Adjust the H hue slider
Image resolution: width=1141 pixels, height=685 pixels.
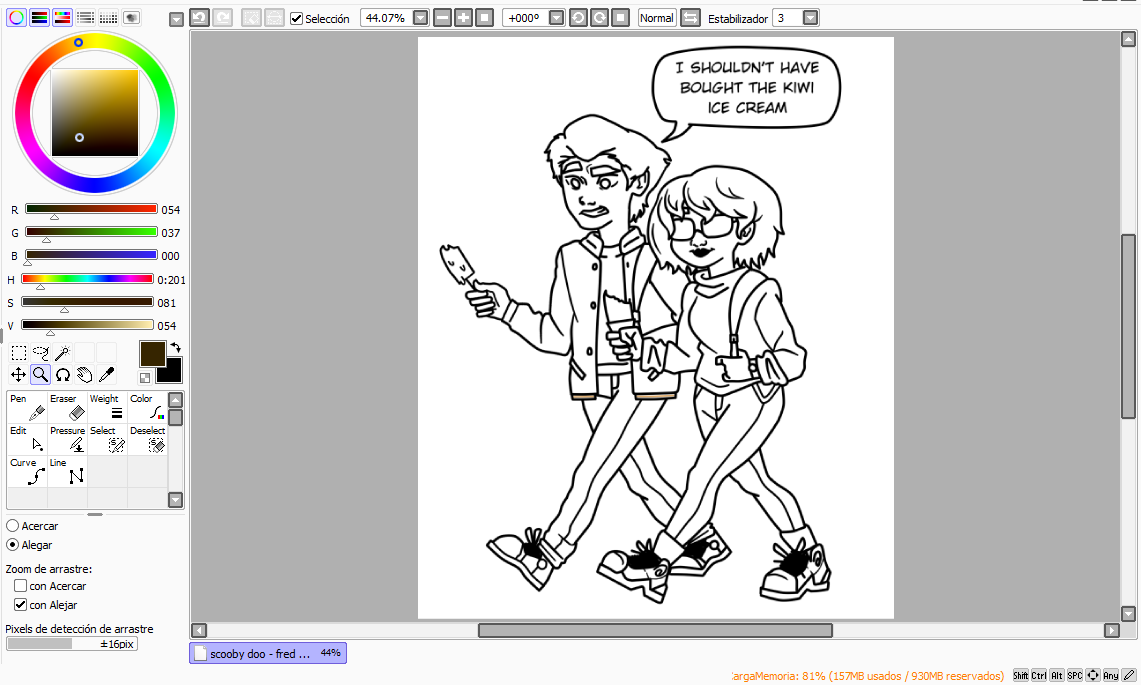click(x=87, y=279)
